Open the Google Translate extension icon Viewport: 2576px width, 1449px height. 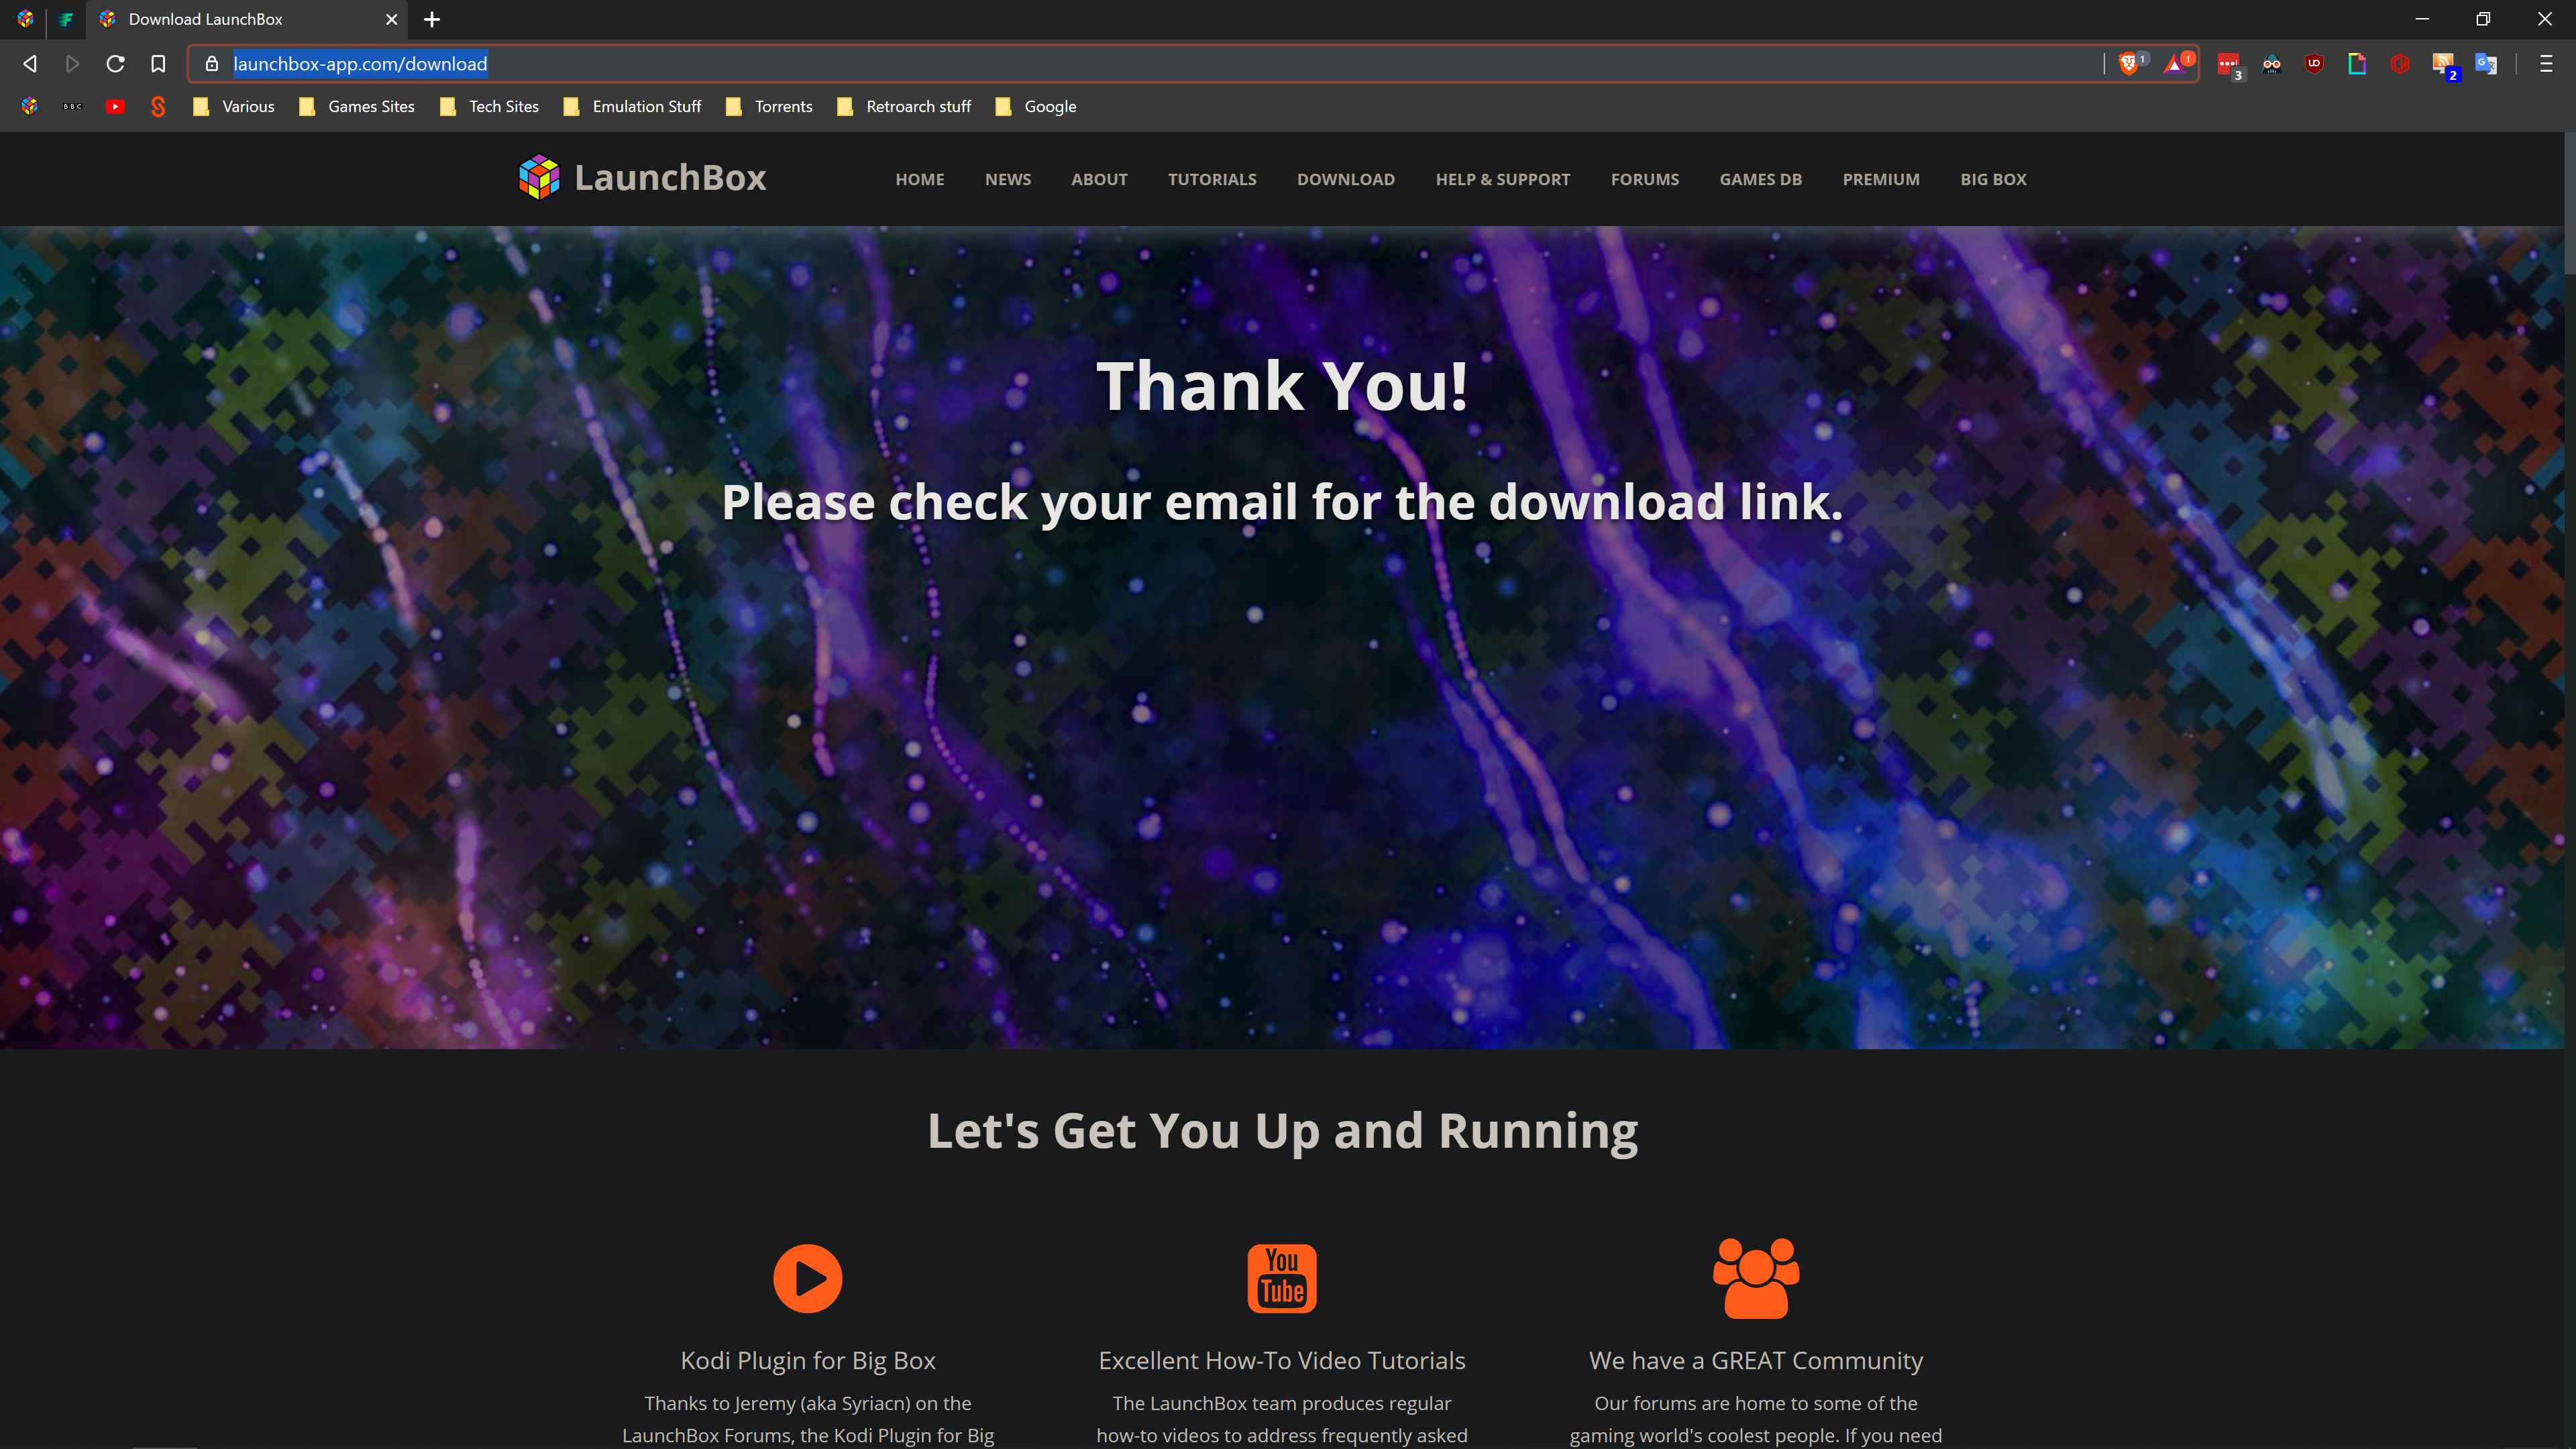click(2486, 64)
